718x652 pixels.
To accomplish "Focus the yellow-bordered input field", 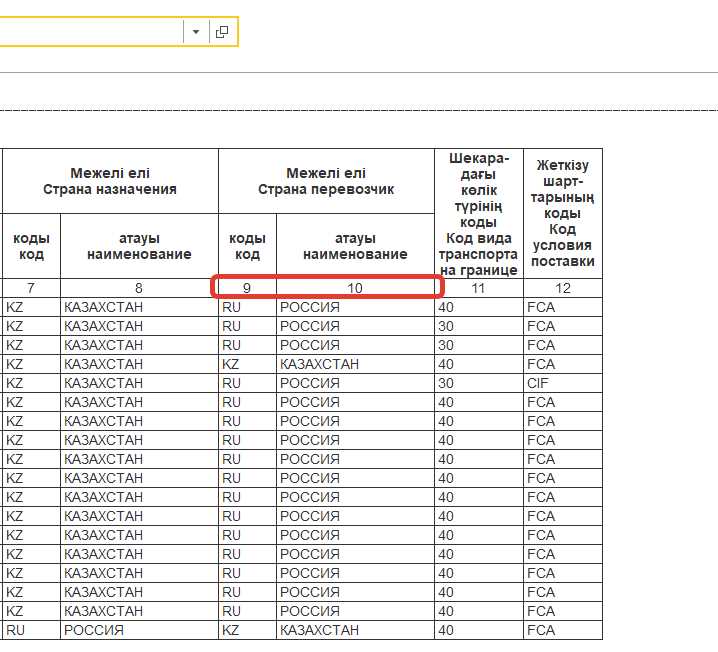I will pyautogui.click(x=91, y=32).
